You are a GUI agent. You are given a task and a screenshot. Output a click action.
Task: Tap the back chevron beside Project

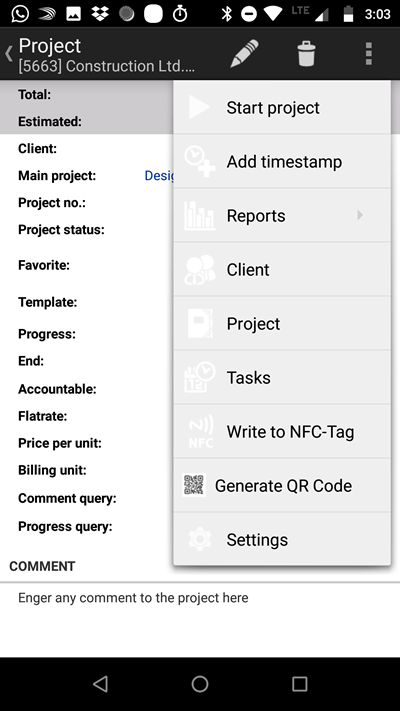tap(9, 54)
